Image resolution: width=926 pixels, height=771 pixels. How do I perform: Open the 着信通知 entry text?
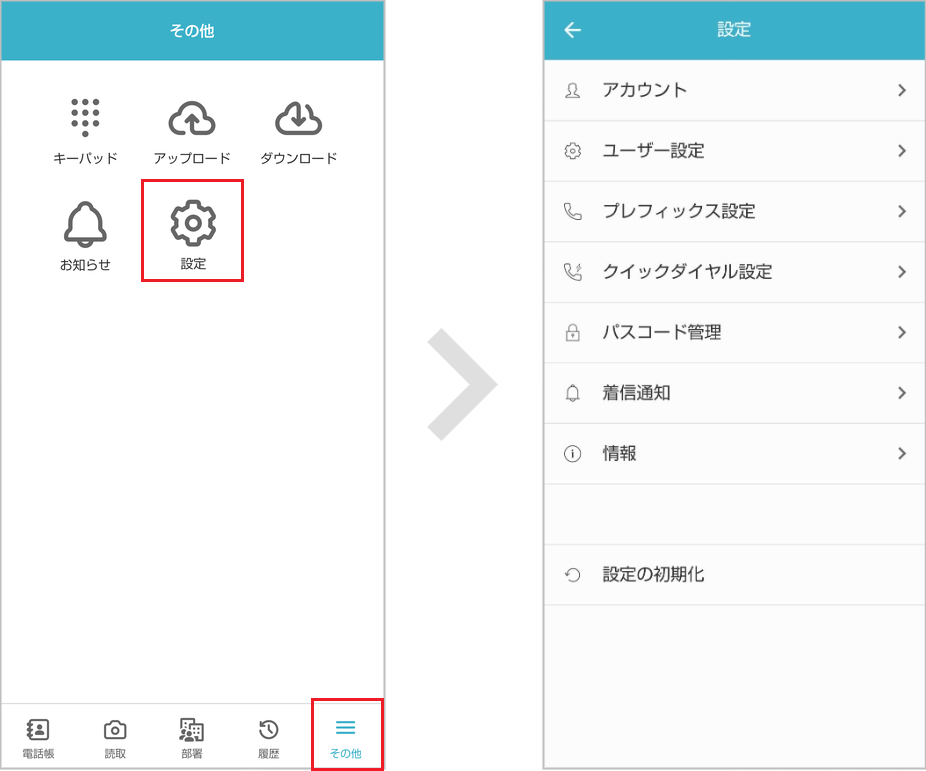[x=636, y=393]
